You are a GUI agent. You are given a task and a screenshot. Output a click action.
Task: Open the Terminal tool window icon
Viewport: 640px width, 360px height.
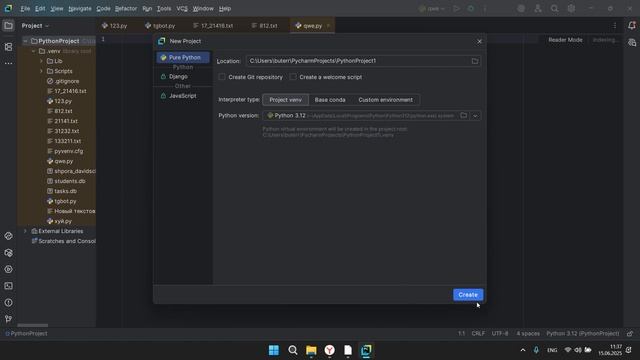pos(8,286)
